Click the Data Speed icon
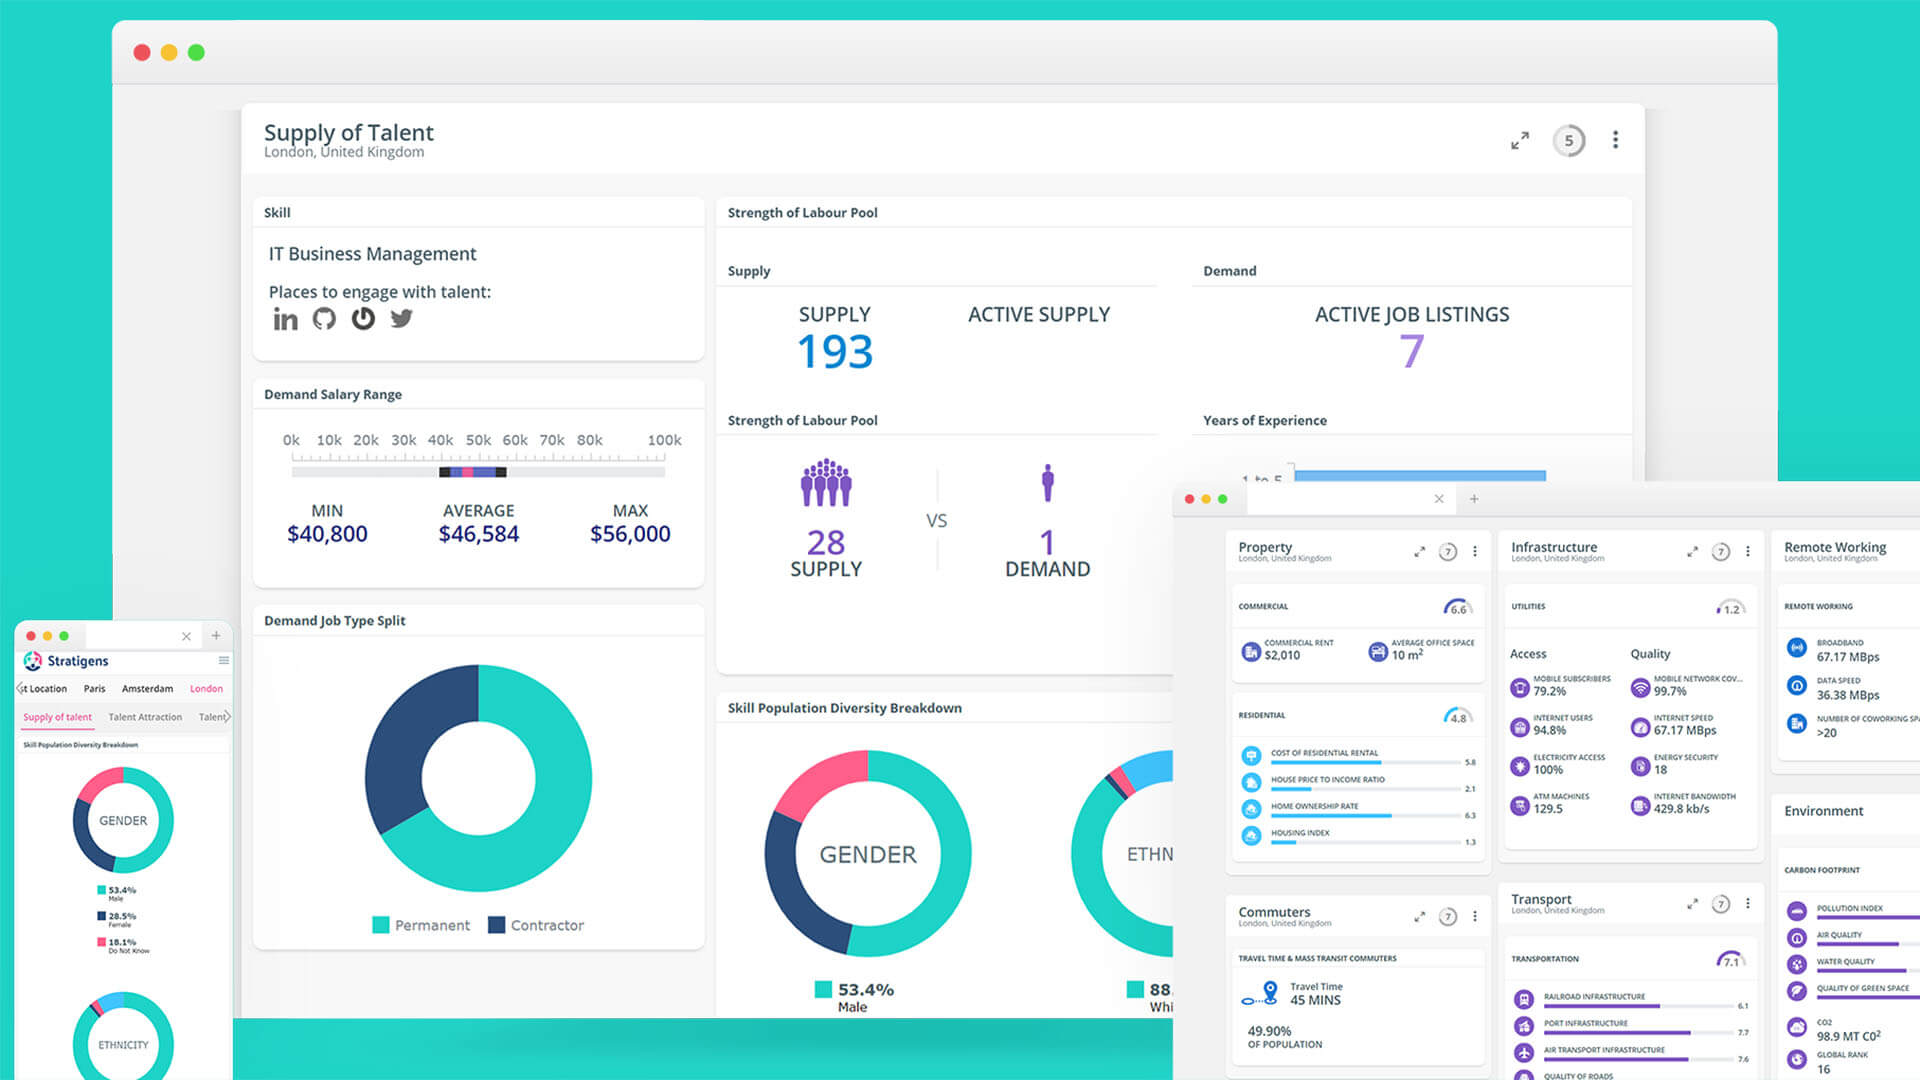 pyautogui.click(x=1797, y=686)
